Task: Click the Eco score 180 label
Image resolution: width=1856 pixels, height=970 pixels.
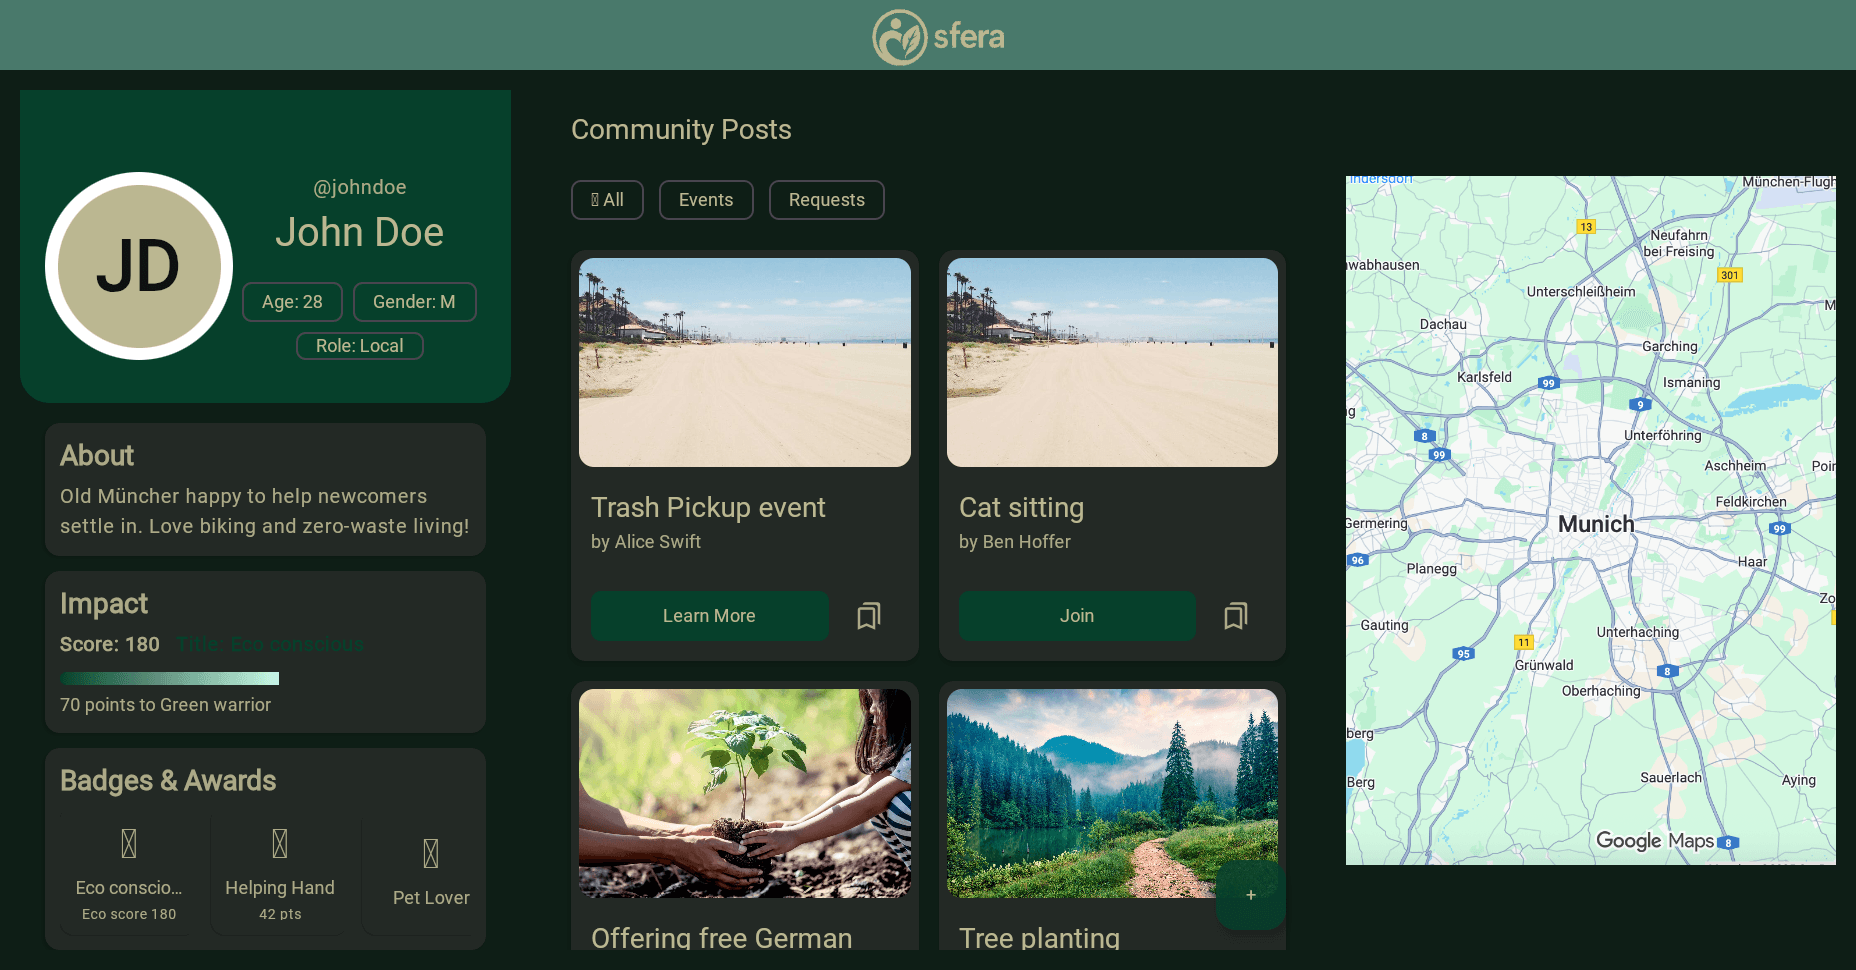Action: coord(129,914)
